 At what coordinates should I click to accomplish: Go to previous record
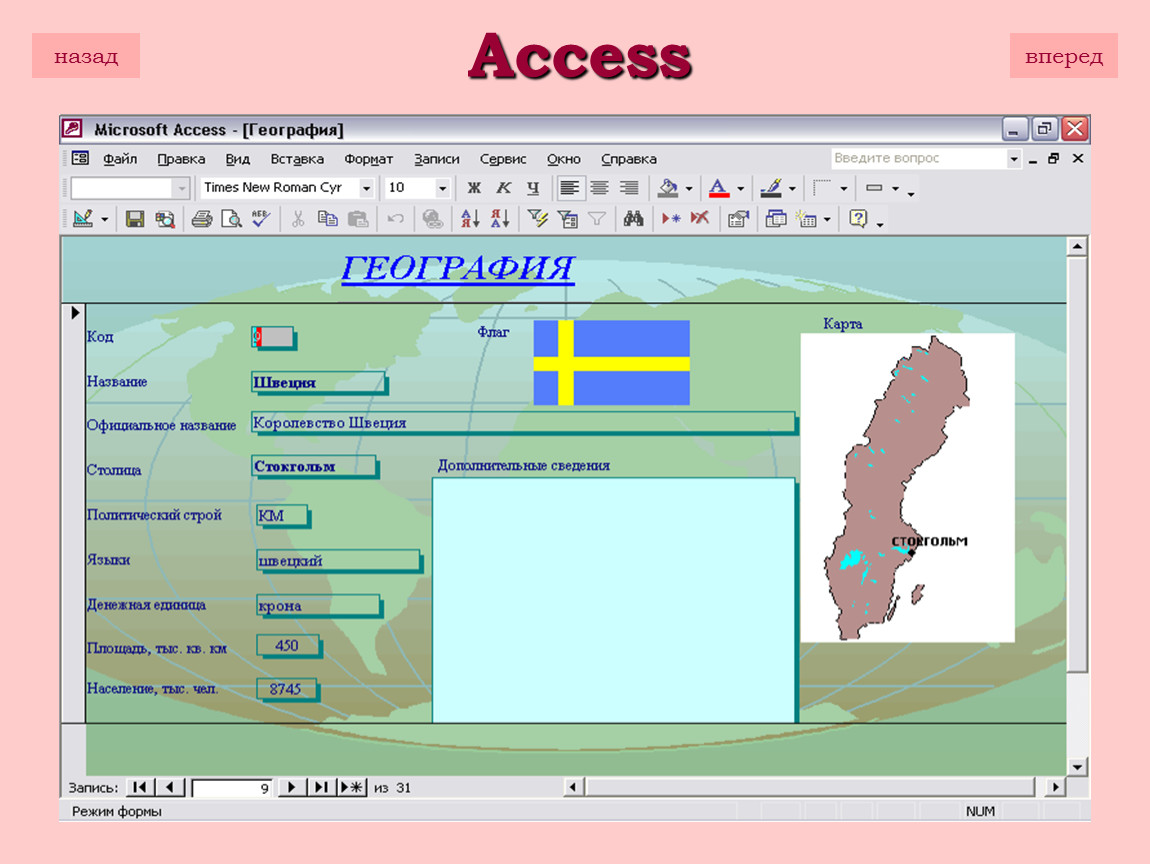click(170, 787)
